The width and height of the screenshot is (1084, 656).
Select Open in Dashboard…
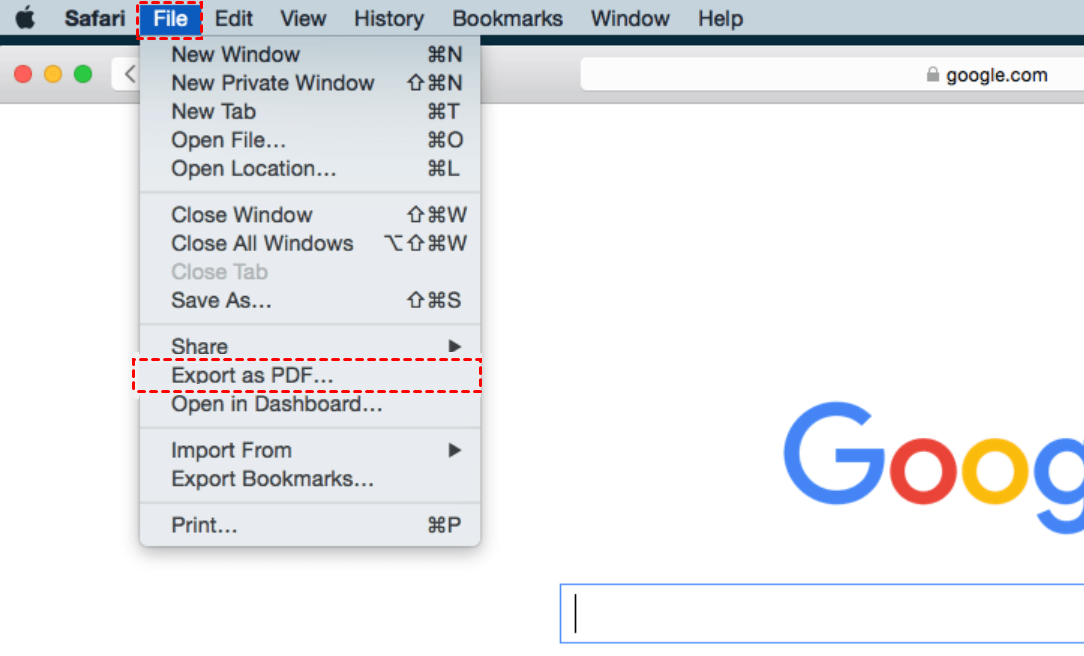click(x=310, y=404)
